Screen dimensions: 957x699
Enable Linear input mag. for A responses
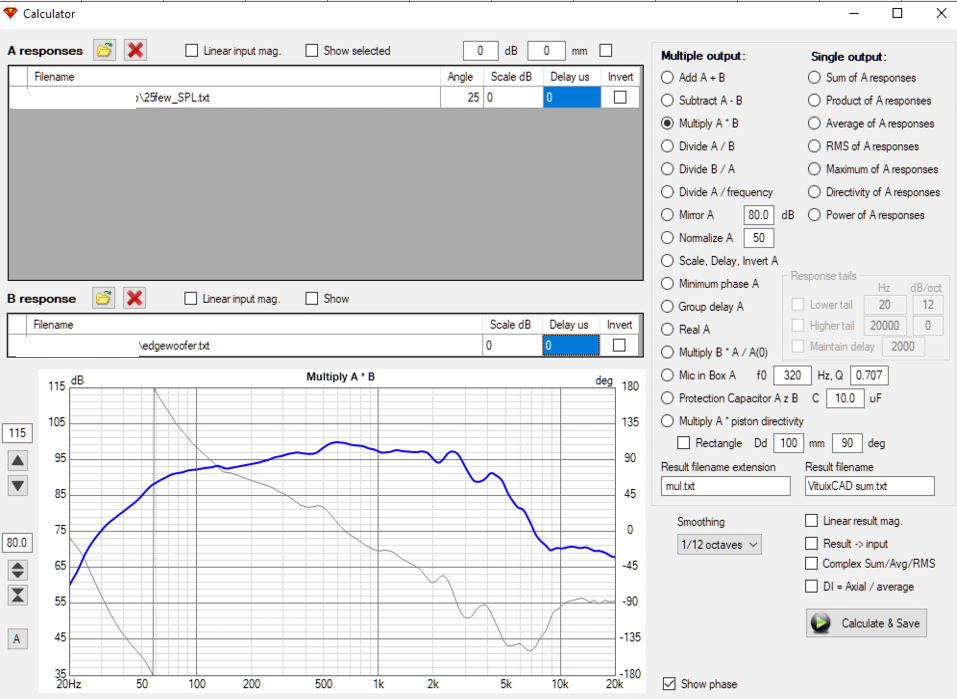pos(192,51)
